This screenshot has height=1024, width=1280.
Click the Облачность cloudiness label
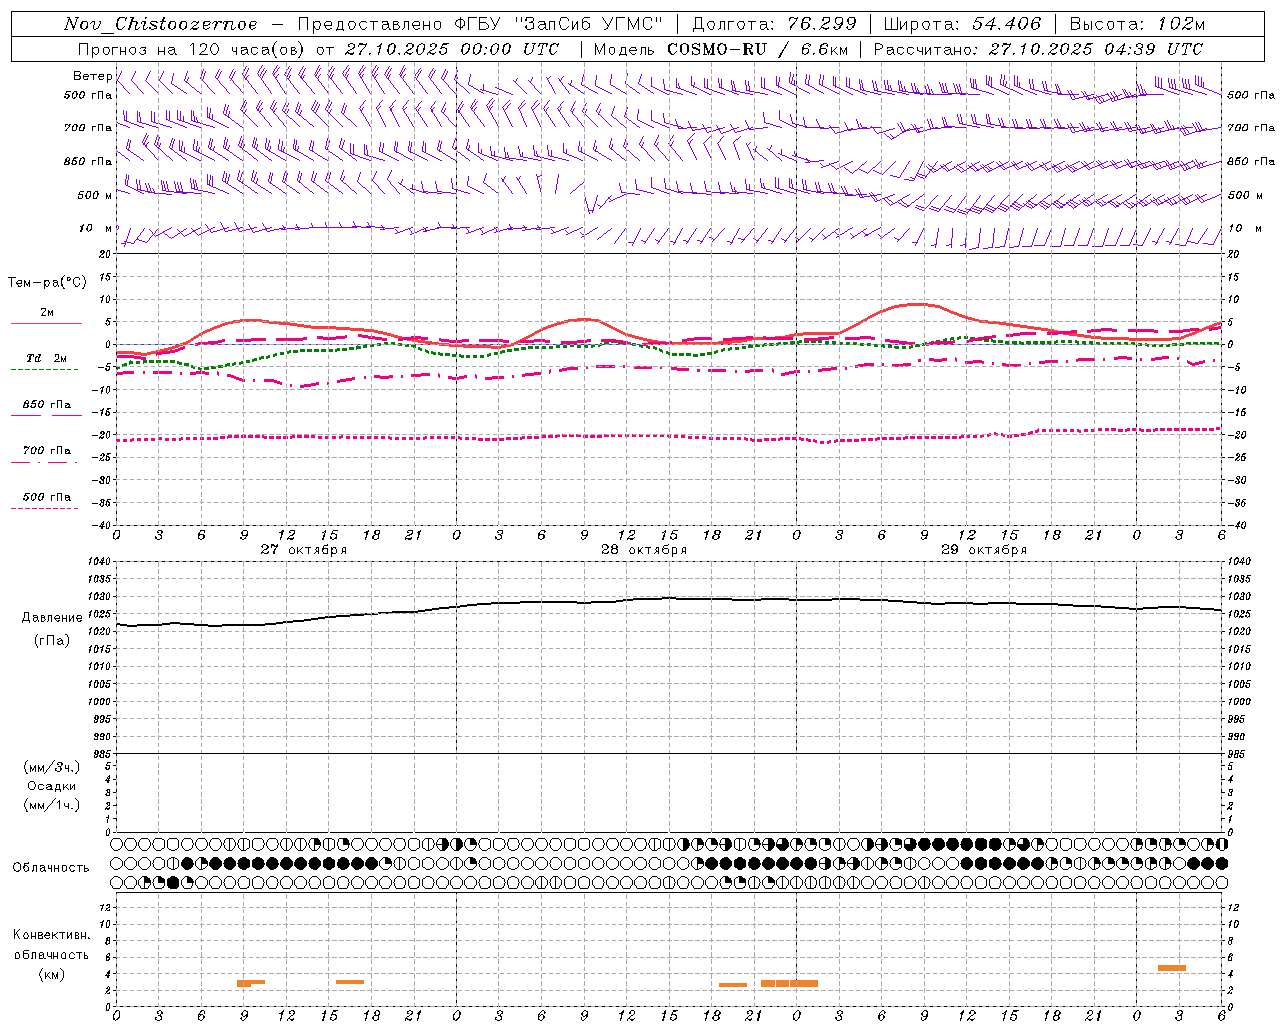pyautogui.click(x=50, y=868)
